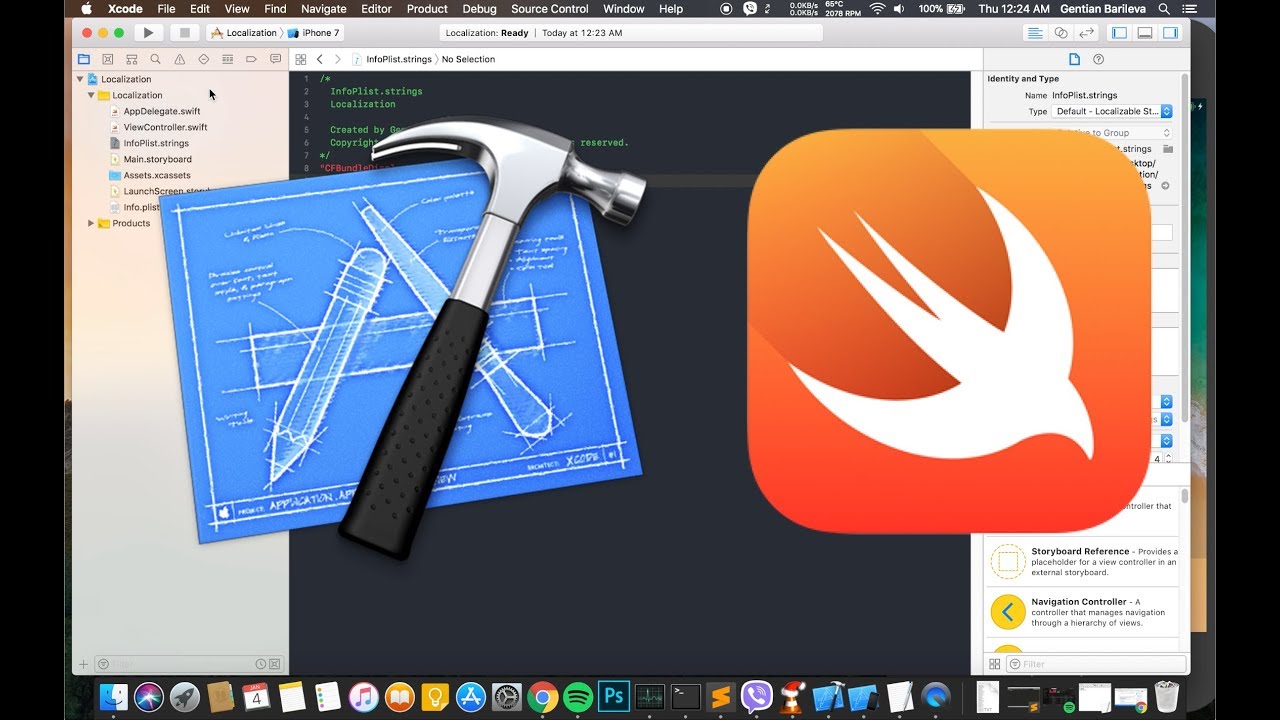Add a new file with plus button
The width and height of the screenshot is (1280, 720).
point(83,664)
